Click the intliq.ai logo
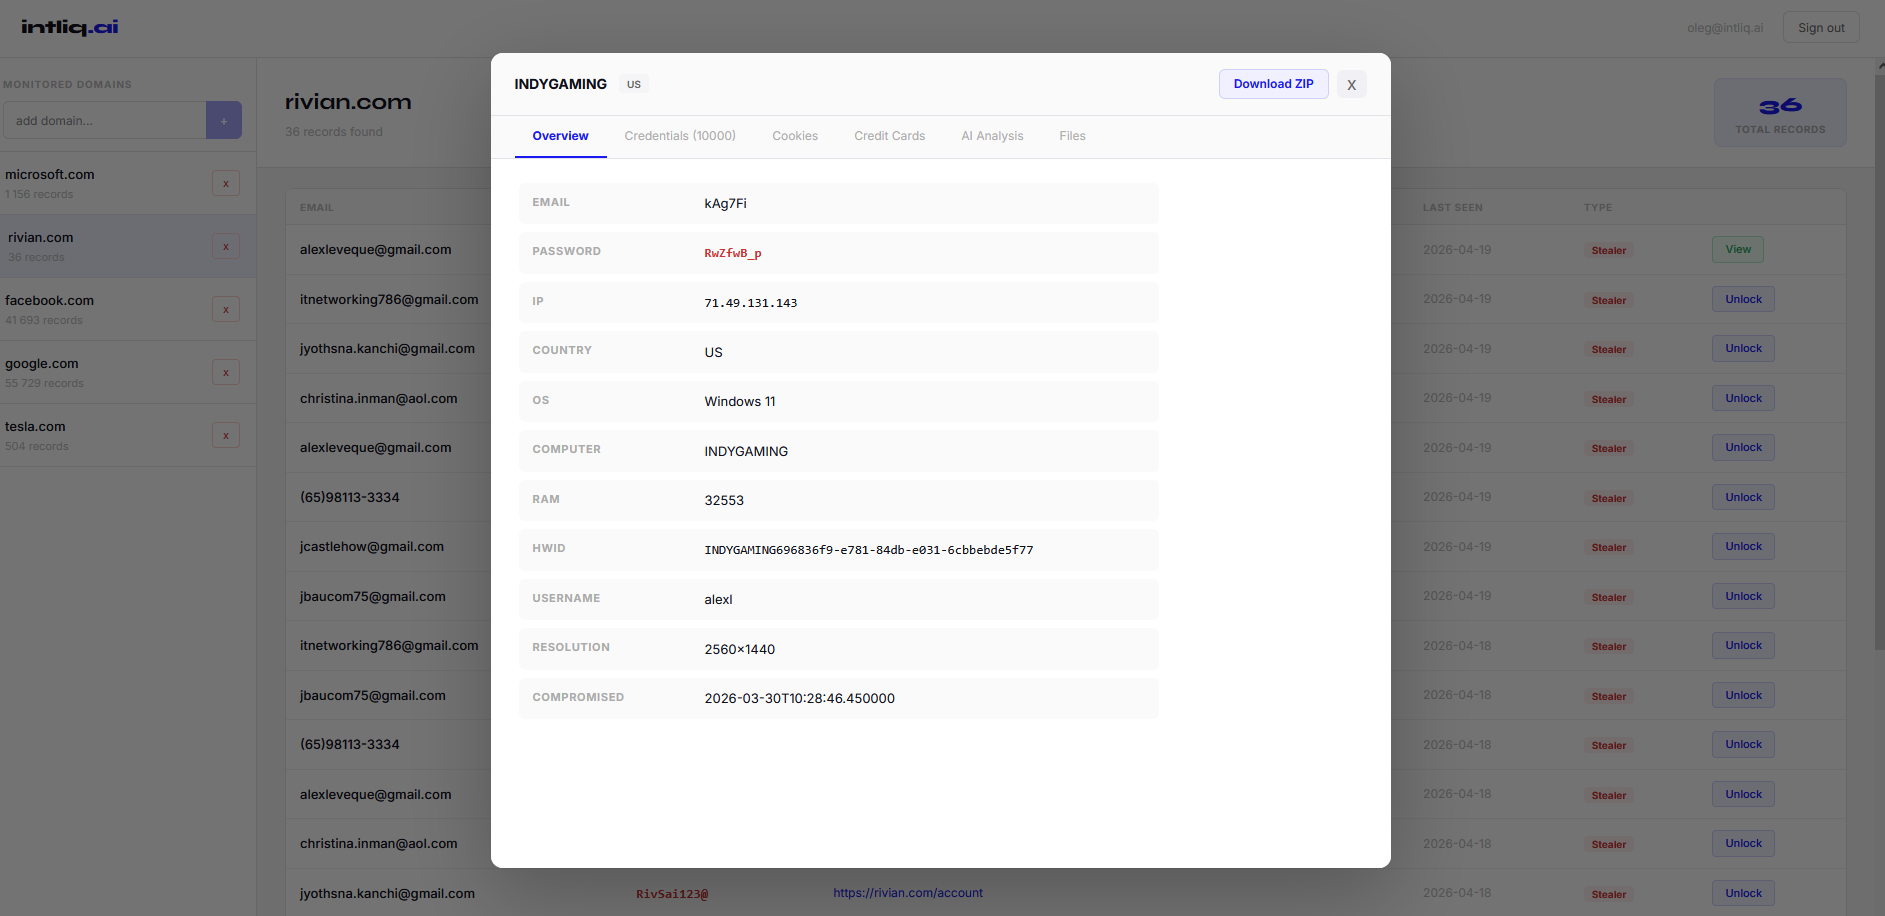 coord(66,27)
